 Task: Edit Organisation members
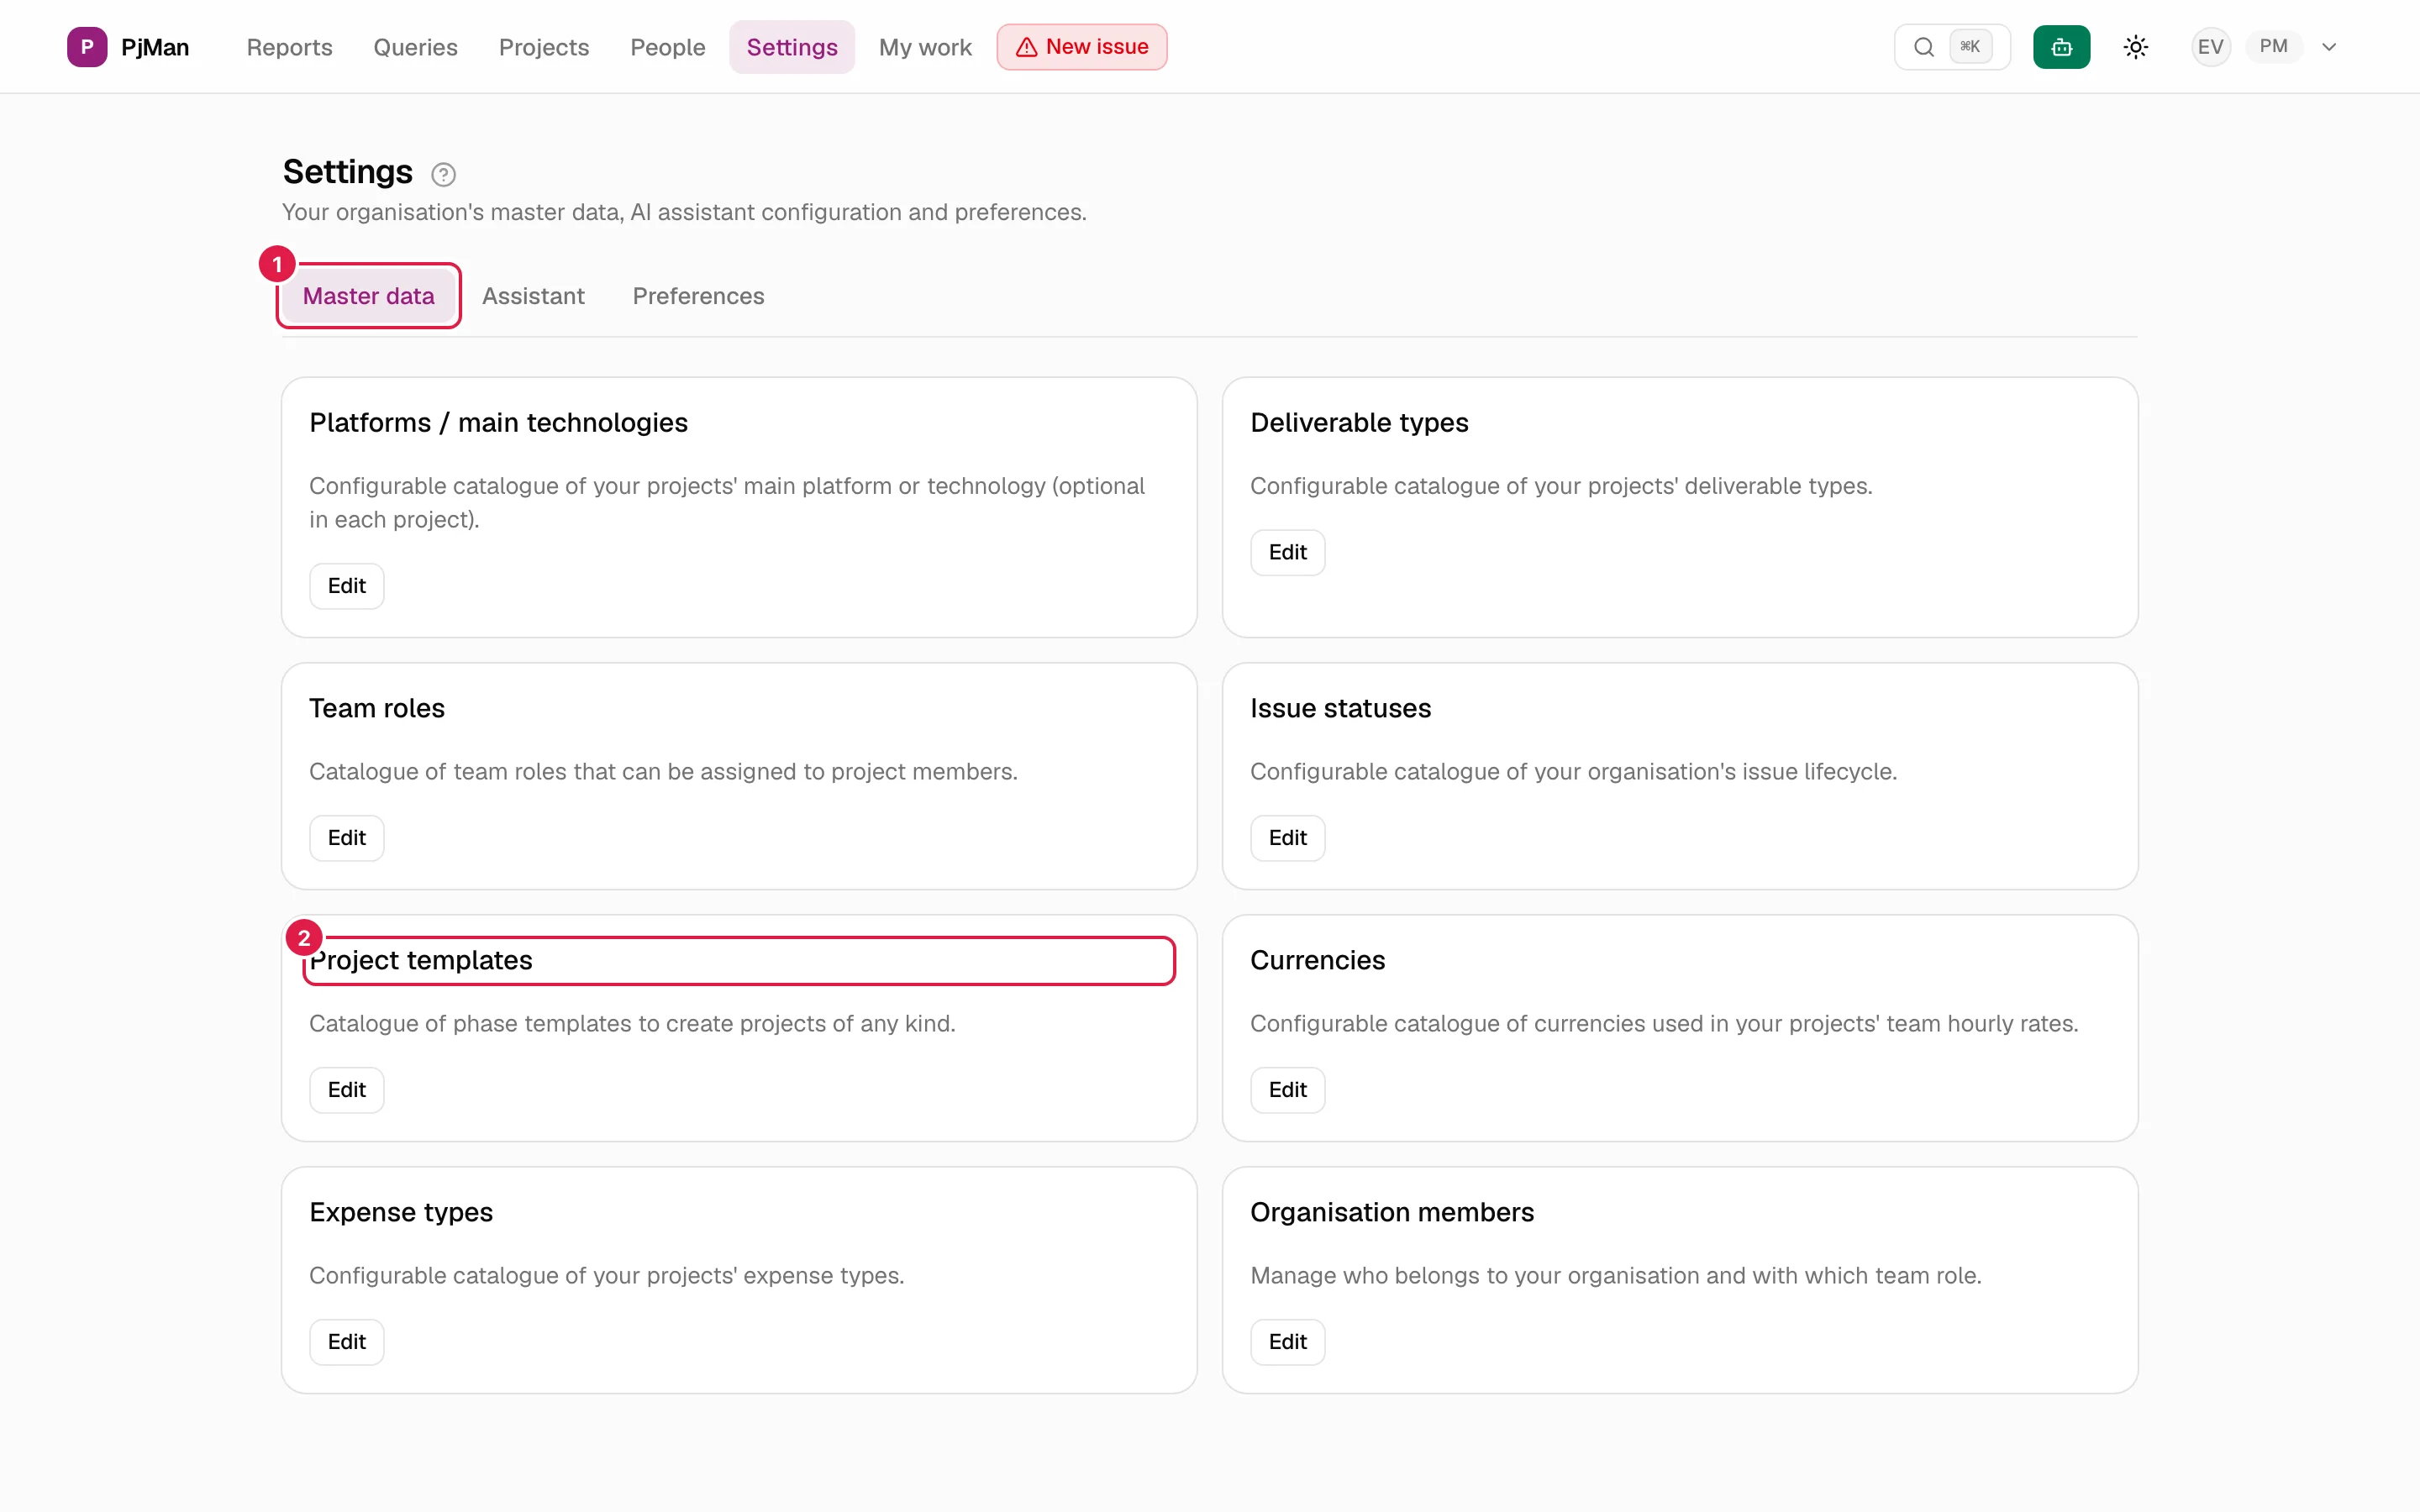(1287, 1342)
